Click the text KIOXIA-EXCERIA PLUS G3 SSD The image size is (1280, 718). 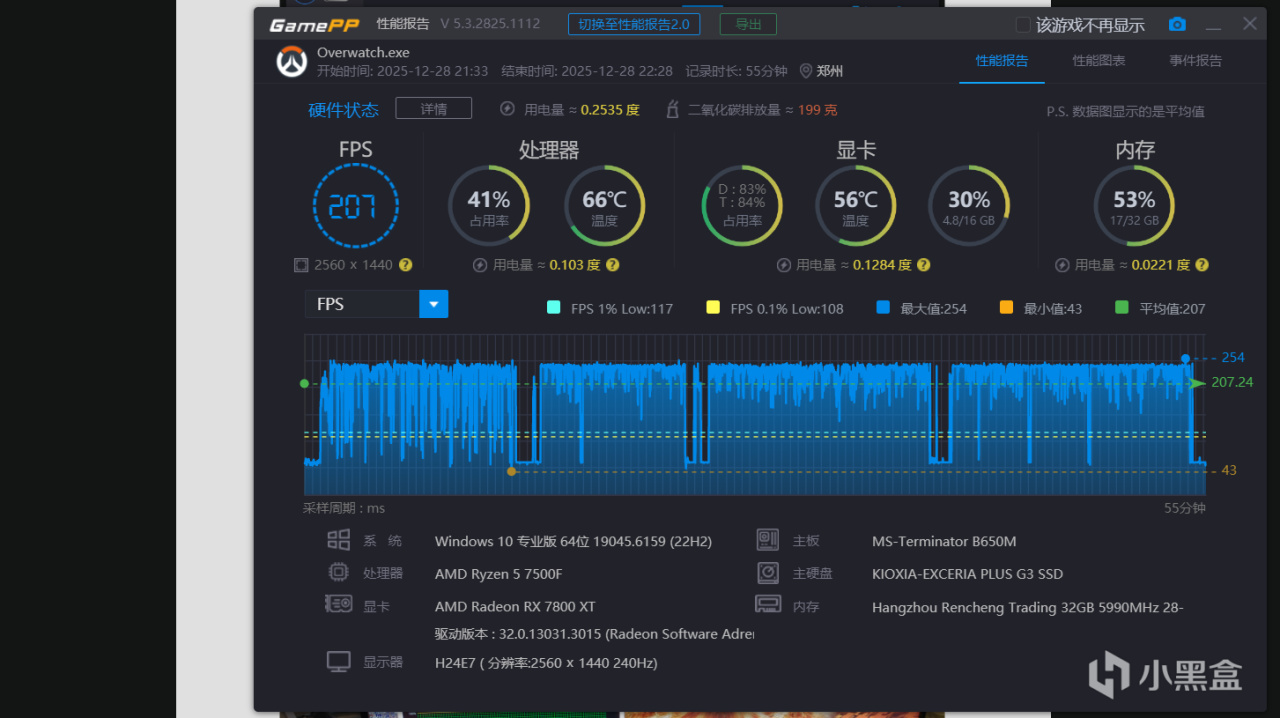pos(967,574)
